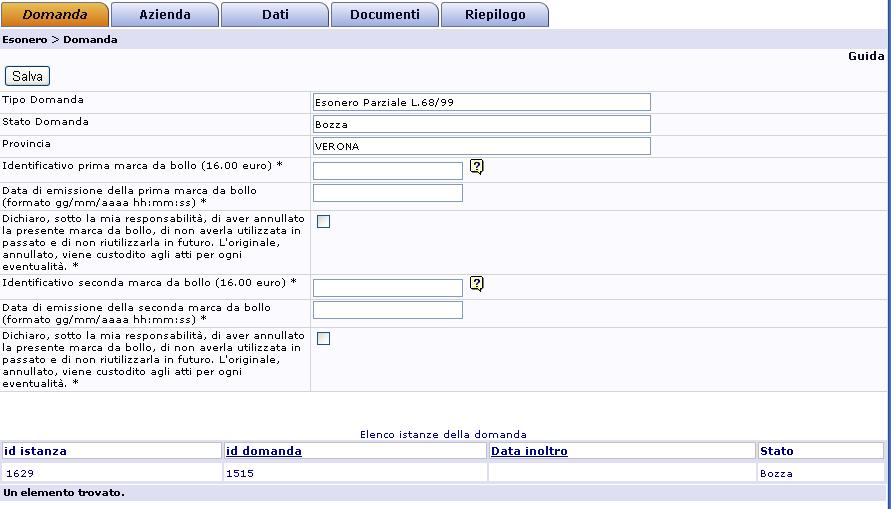Focus the first marca da bollo emission date field

tap(387, 193)
